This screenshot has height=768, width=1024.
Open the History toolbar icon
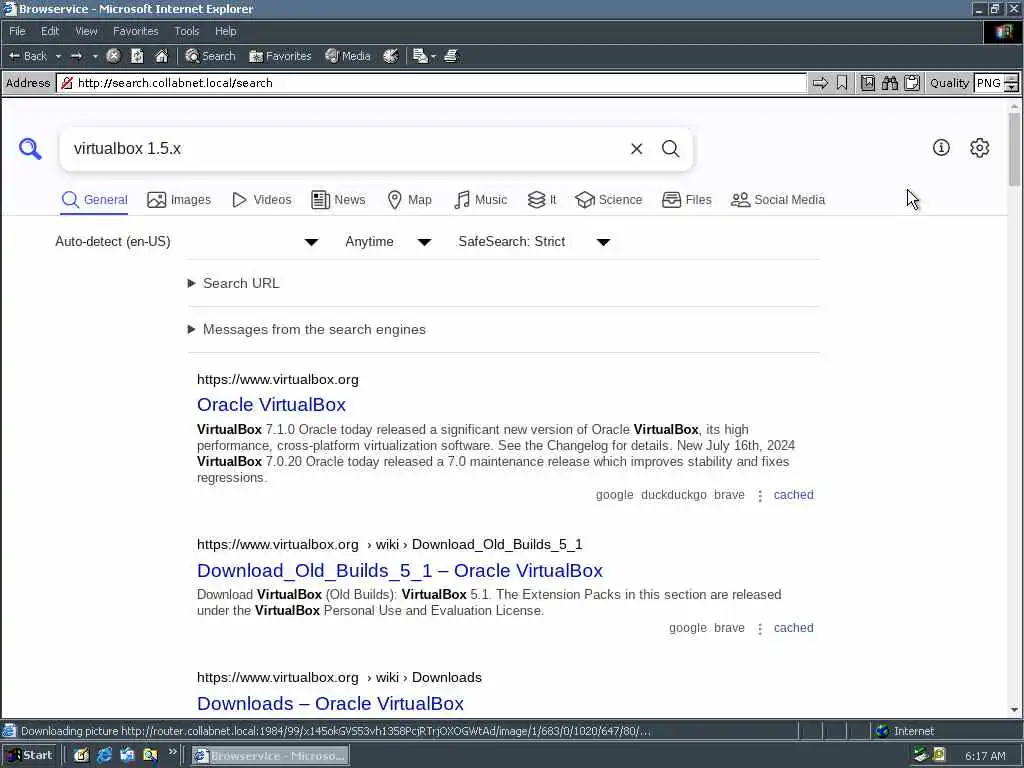point(391,56)
